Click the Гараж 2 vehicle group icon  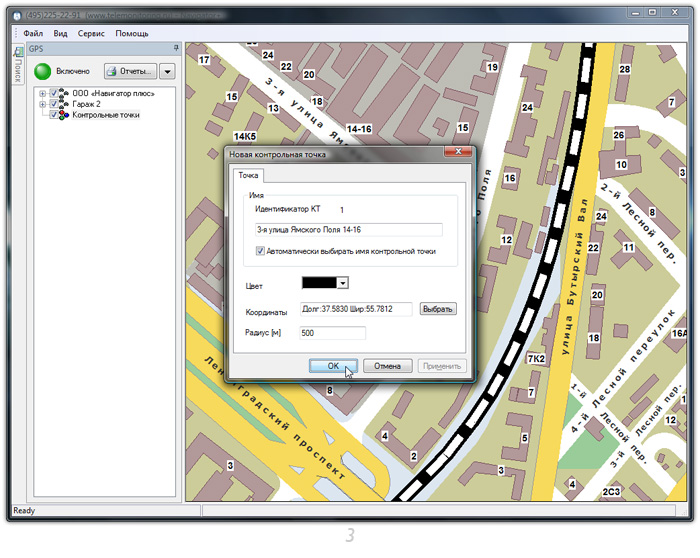(64, 104)
